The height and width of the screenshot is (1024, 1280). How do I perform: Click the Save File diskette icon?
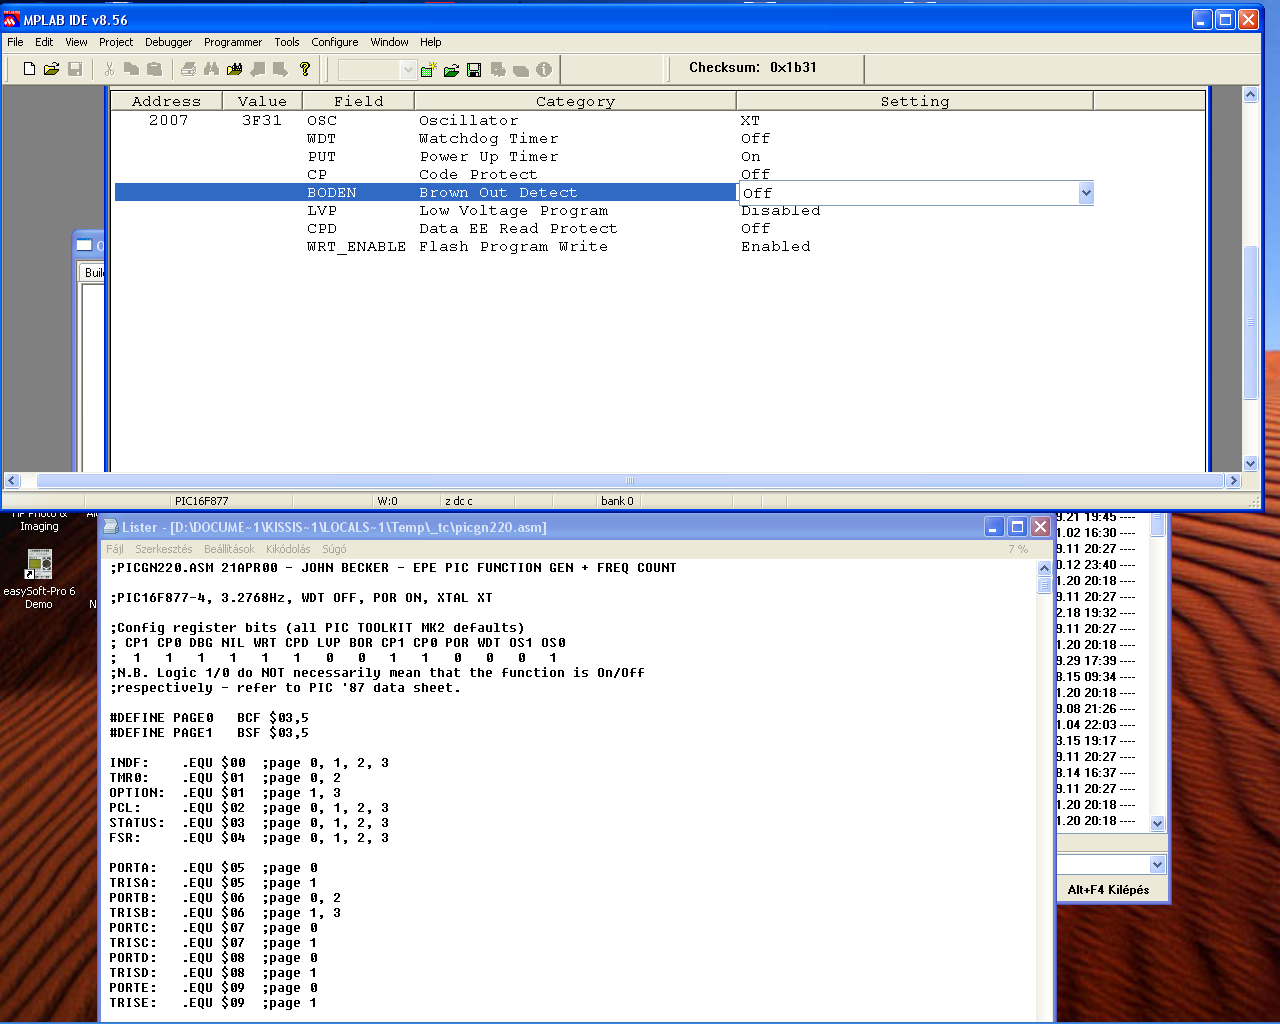(74, 69)
